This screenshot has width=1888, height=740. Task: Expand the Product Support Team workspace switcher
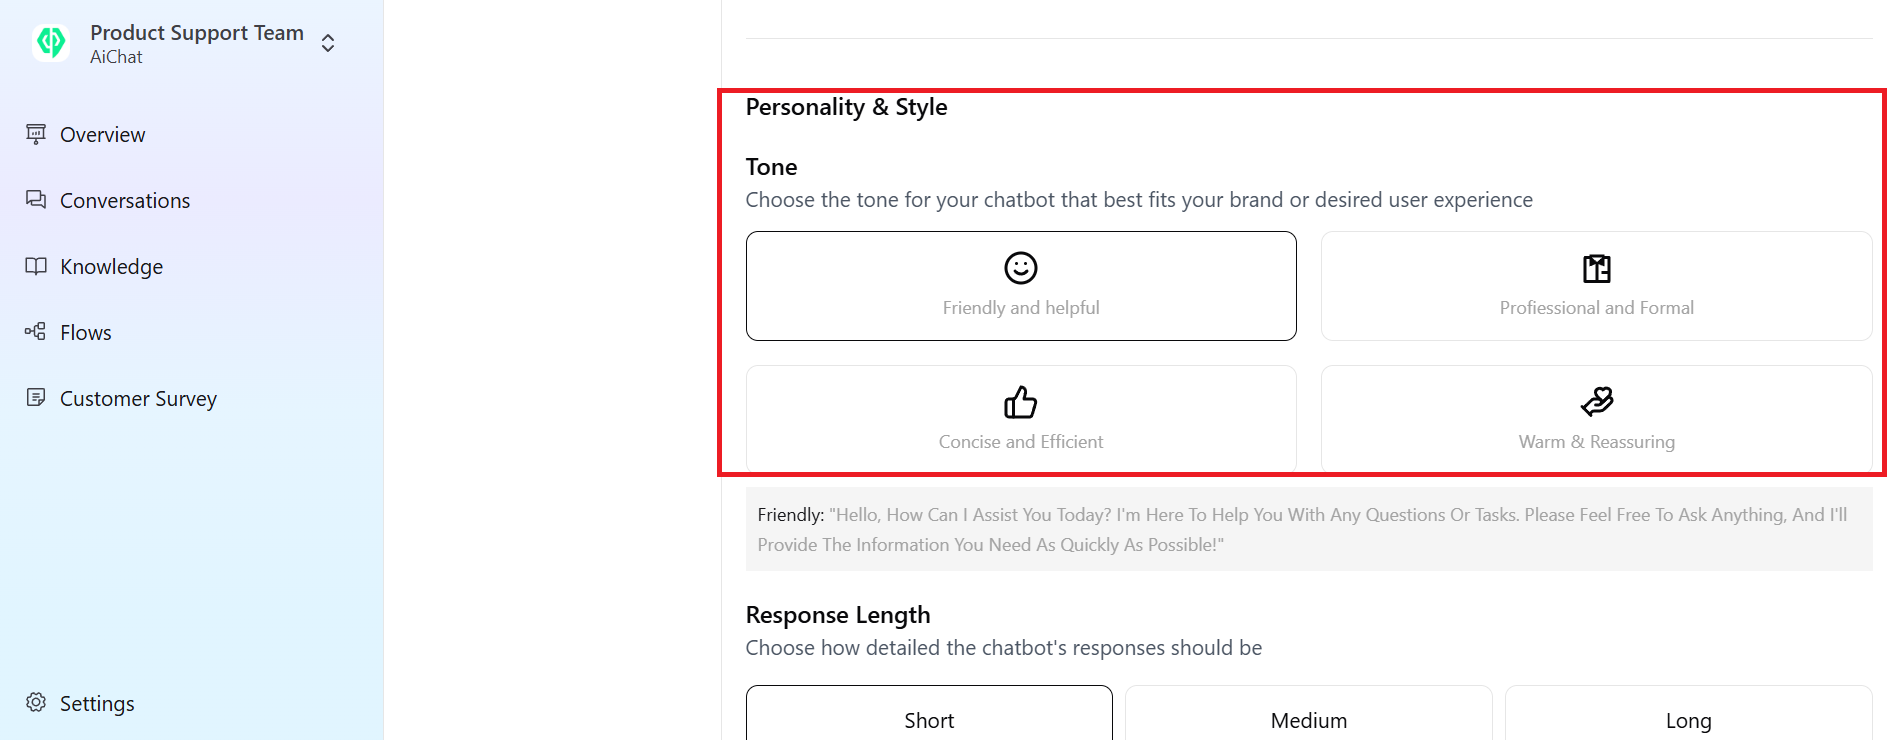(x=196, y=32)
